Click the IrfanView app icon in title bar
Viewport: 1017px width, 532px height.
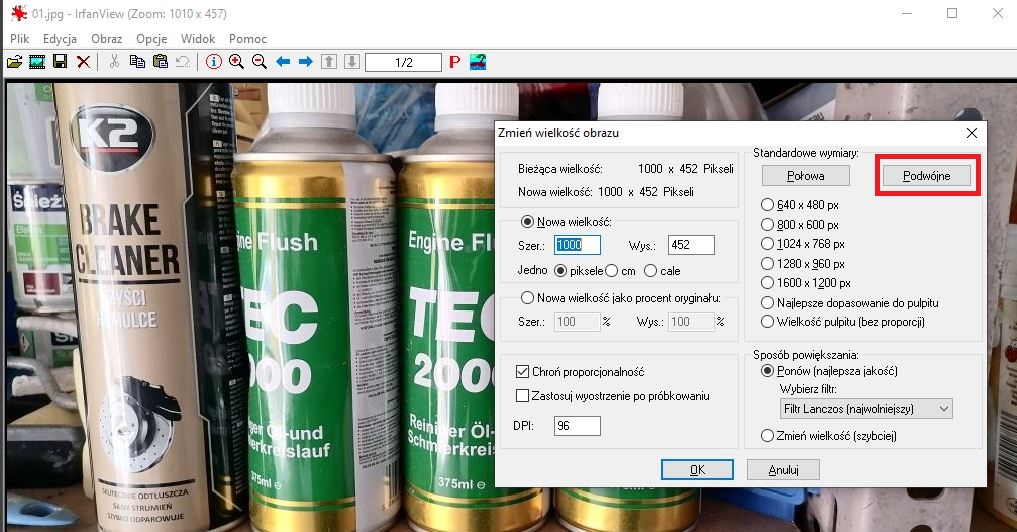(19, 13)
